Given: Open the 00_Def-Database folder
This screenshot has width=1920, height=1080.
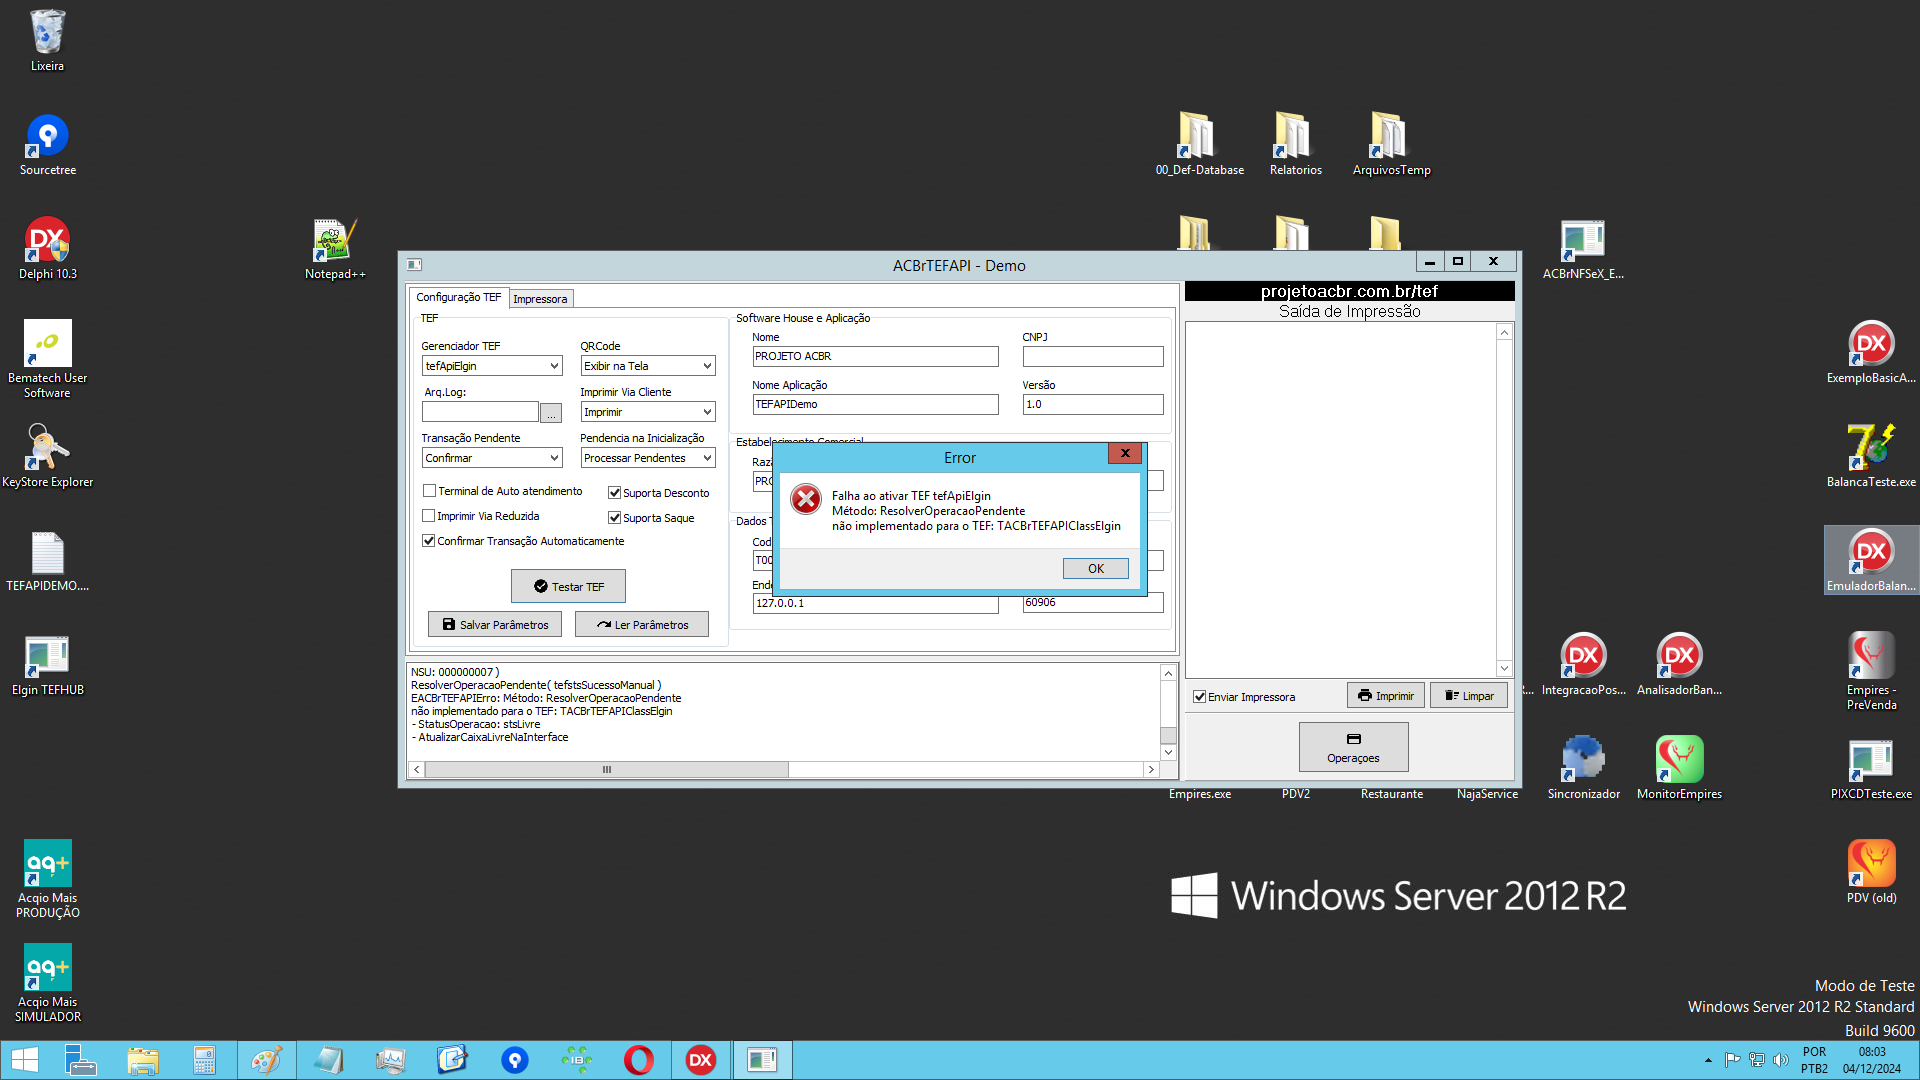Looking at the screenshot, I should 1199,145.
